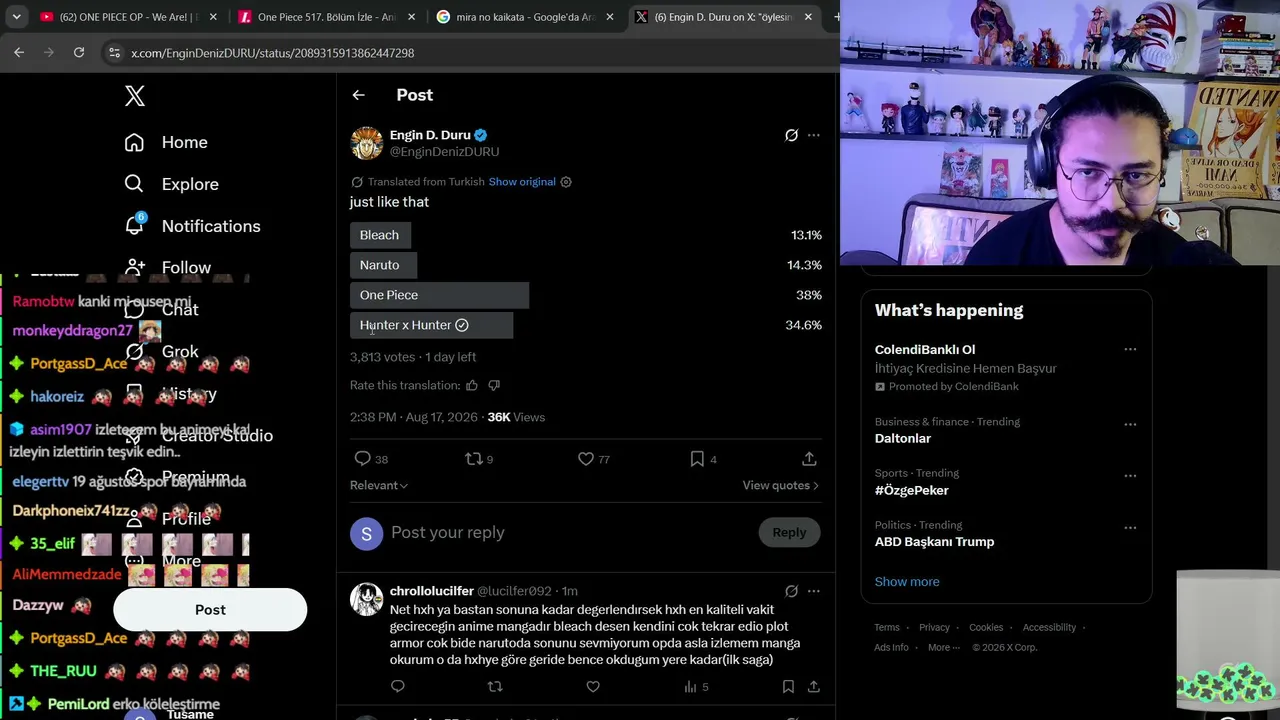The image size is (1280, 720).
Task: Click the Reply button
Action: point(789,533)
